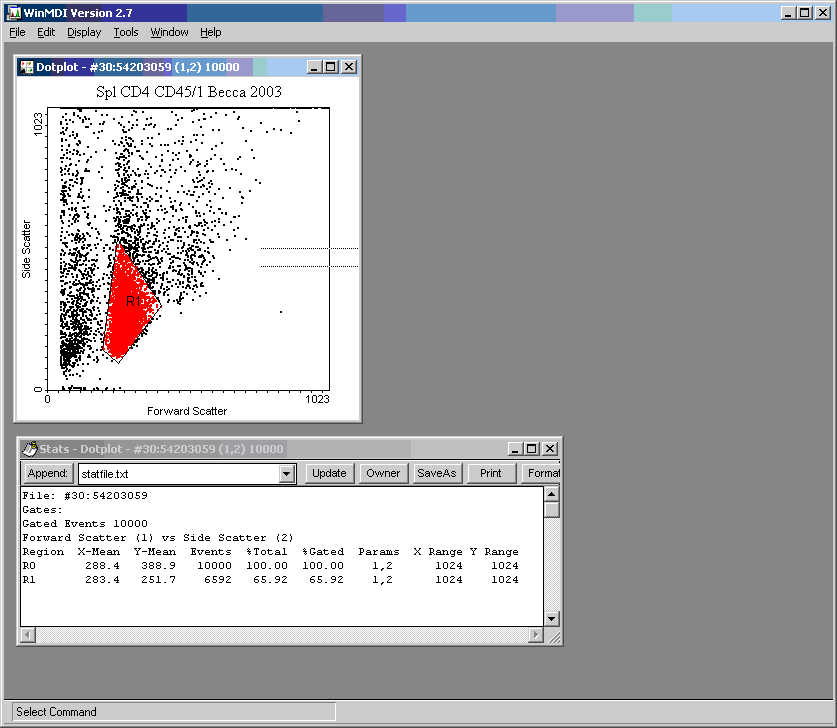This screenshot has width=837, height=728.
Task: Open the Help menu
Action: (x=210, y=32)
